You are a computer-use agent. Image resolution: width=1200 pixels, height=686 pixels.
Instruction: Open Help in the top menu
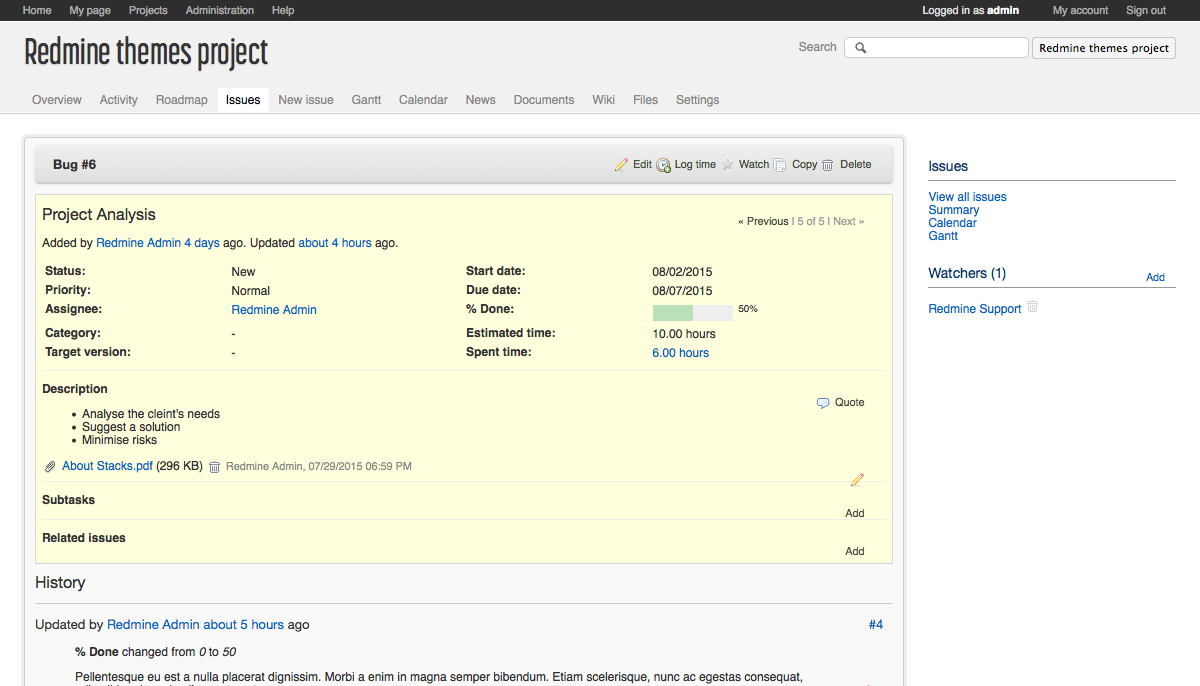(x=283, y=10)
